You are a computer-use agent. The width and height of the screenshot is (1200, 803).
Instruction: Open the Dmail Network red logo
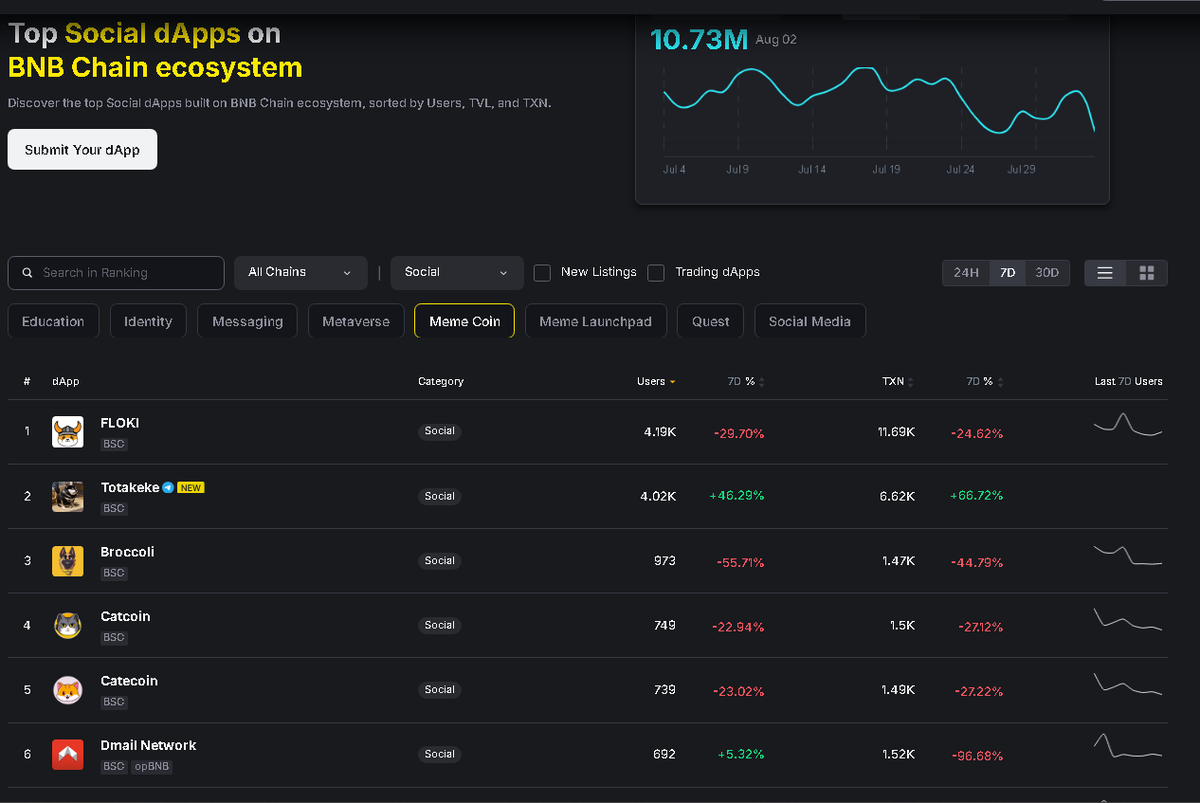[68, 754]
